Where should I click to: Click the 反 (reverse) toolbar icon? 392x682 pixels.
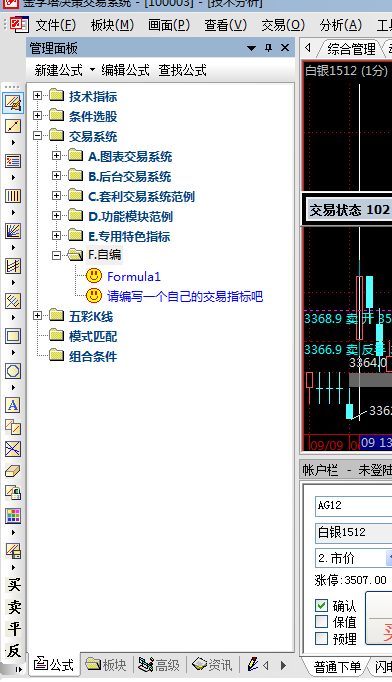coord(14,651)
